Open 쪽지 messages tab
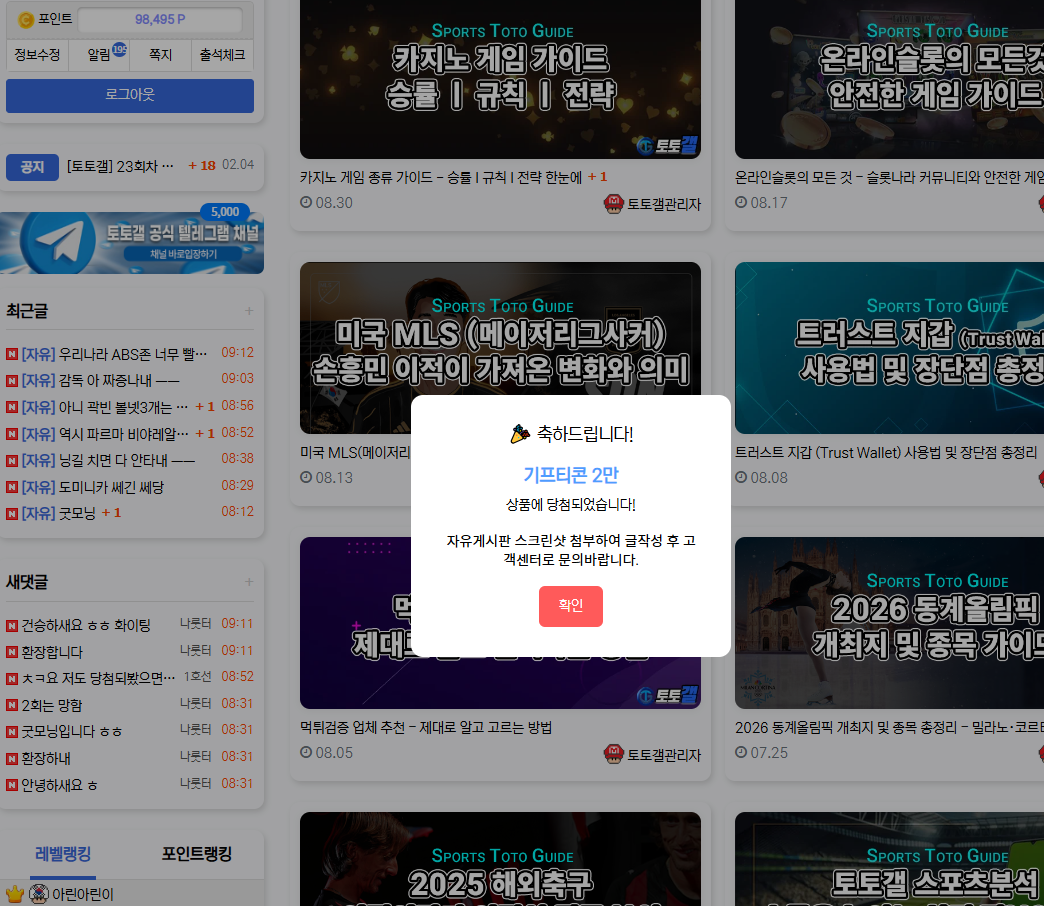 (x=160, y=55)
